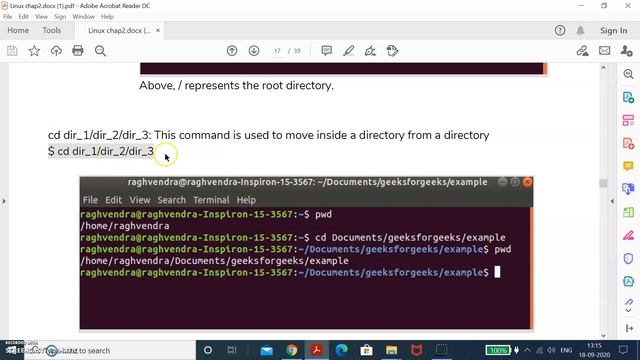This screenshot has width=640, height=360.
Task: Click the Windows search box in the taskbar
Action: (x=109, y=350)
